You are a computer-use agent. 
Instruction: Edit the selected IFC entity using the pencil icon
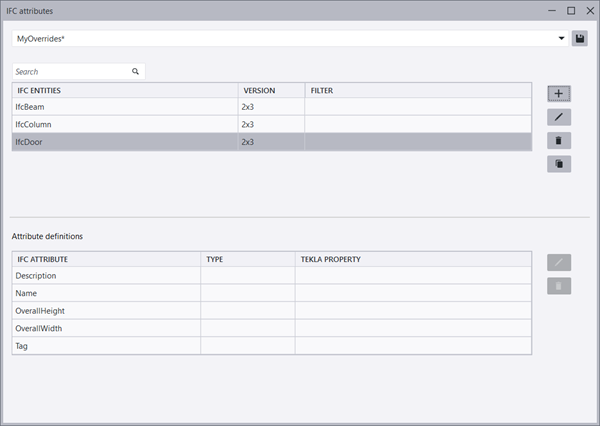[559, 117]
